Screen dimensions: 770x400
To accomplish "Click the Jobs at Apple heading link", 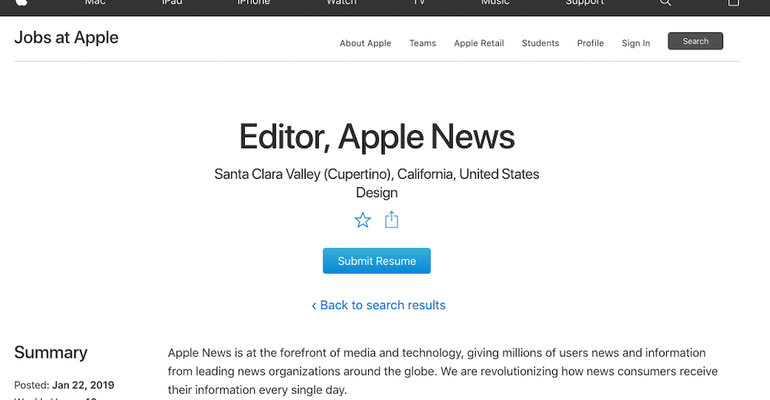I will coord(66,38).
